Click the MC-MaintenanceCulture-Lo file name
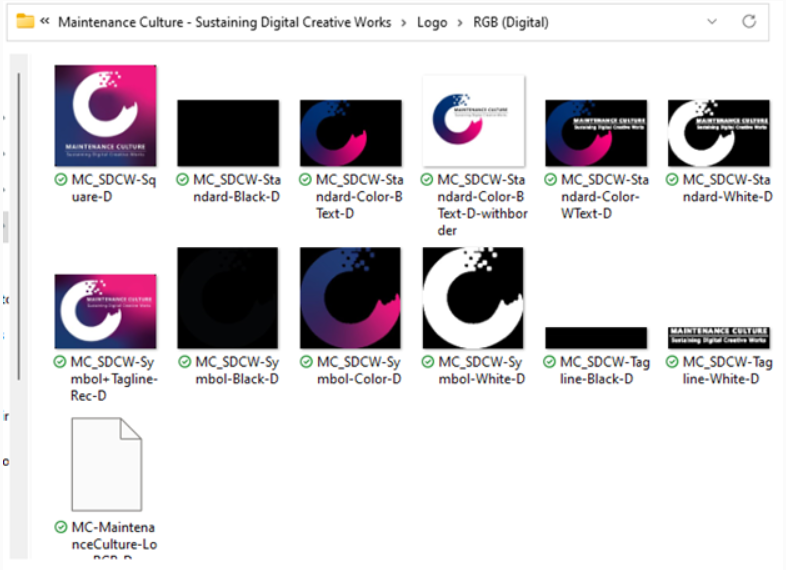The image size is (786, 570). 114,539
